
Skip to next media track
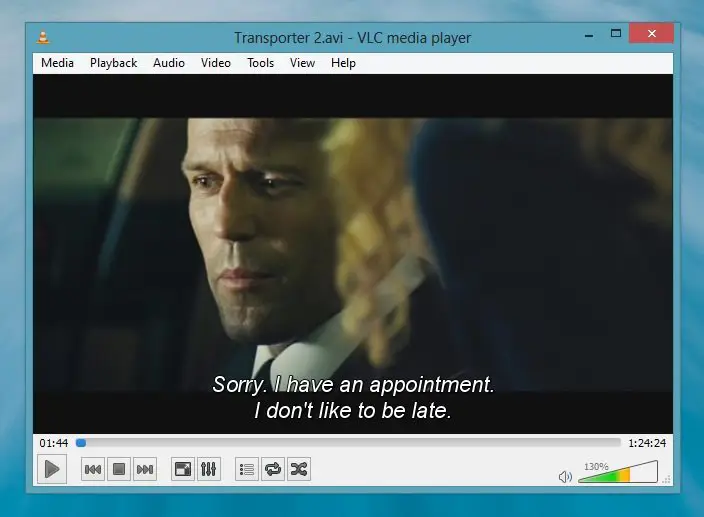tap(145, 469)
